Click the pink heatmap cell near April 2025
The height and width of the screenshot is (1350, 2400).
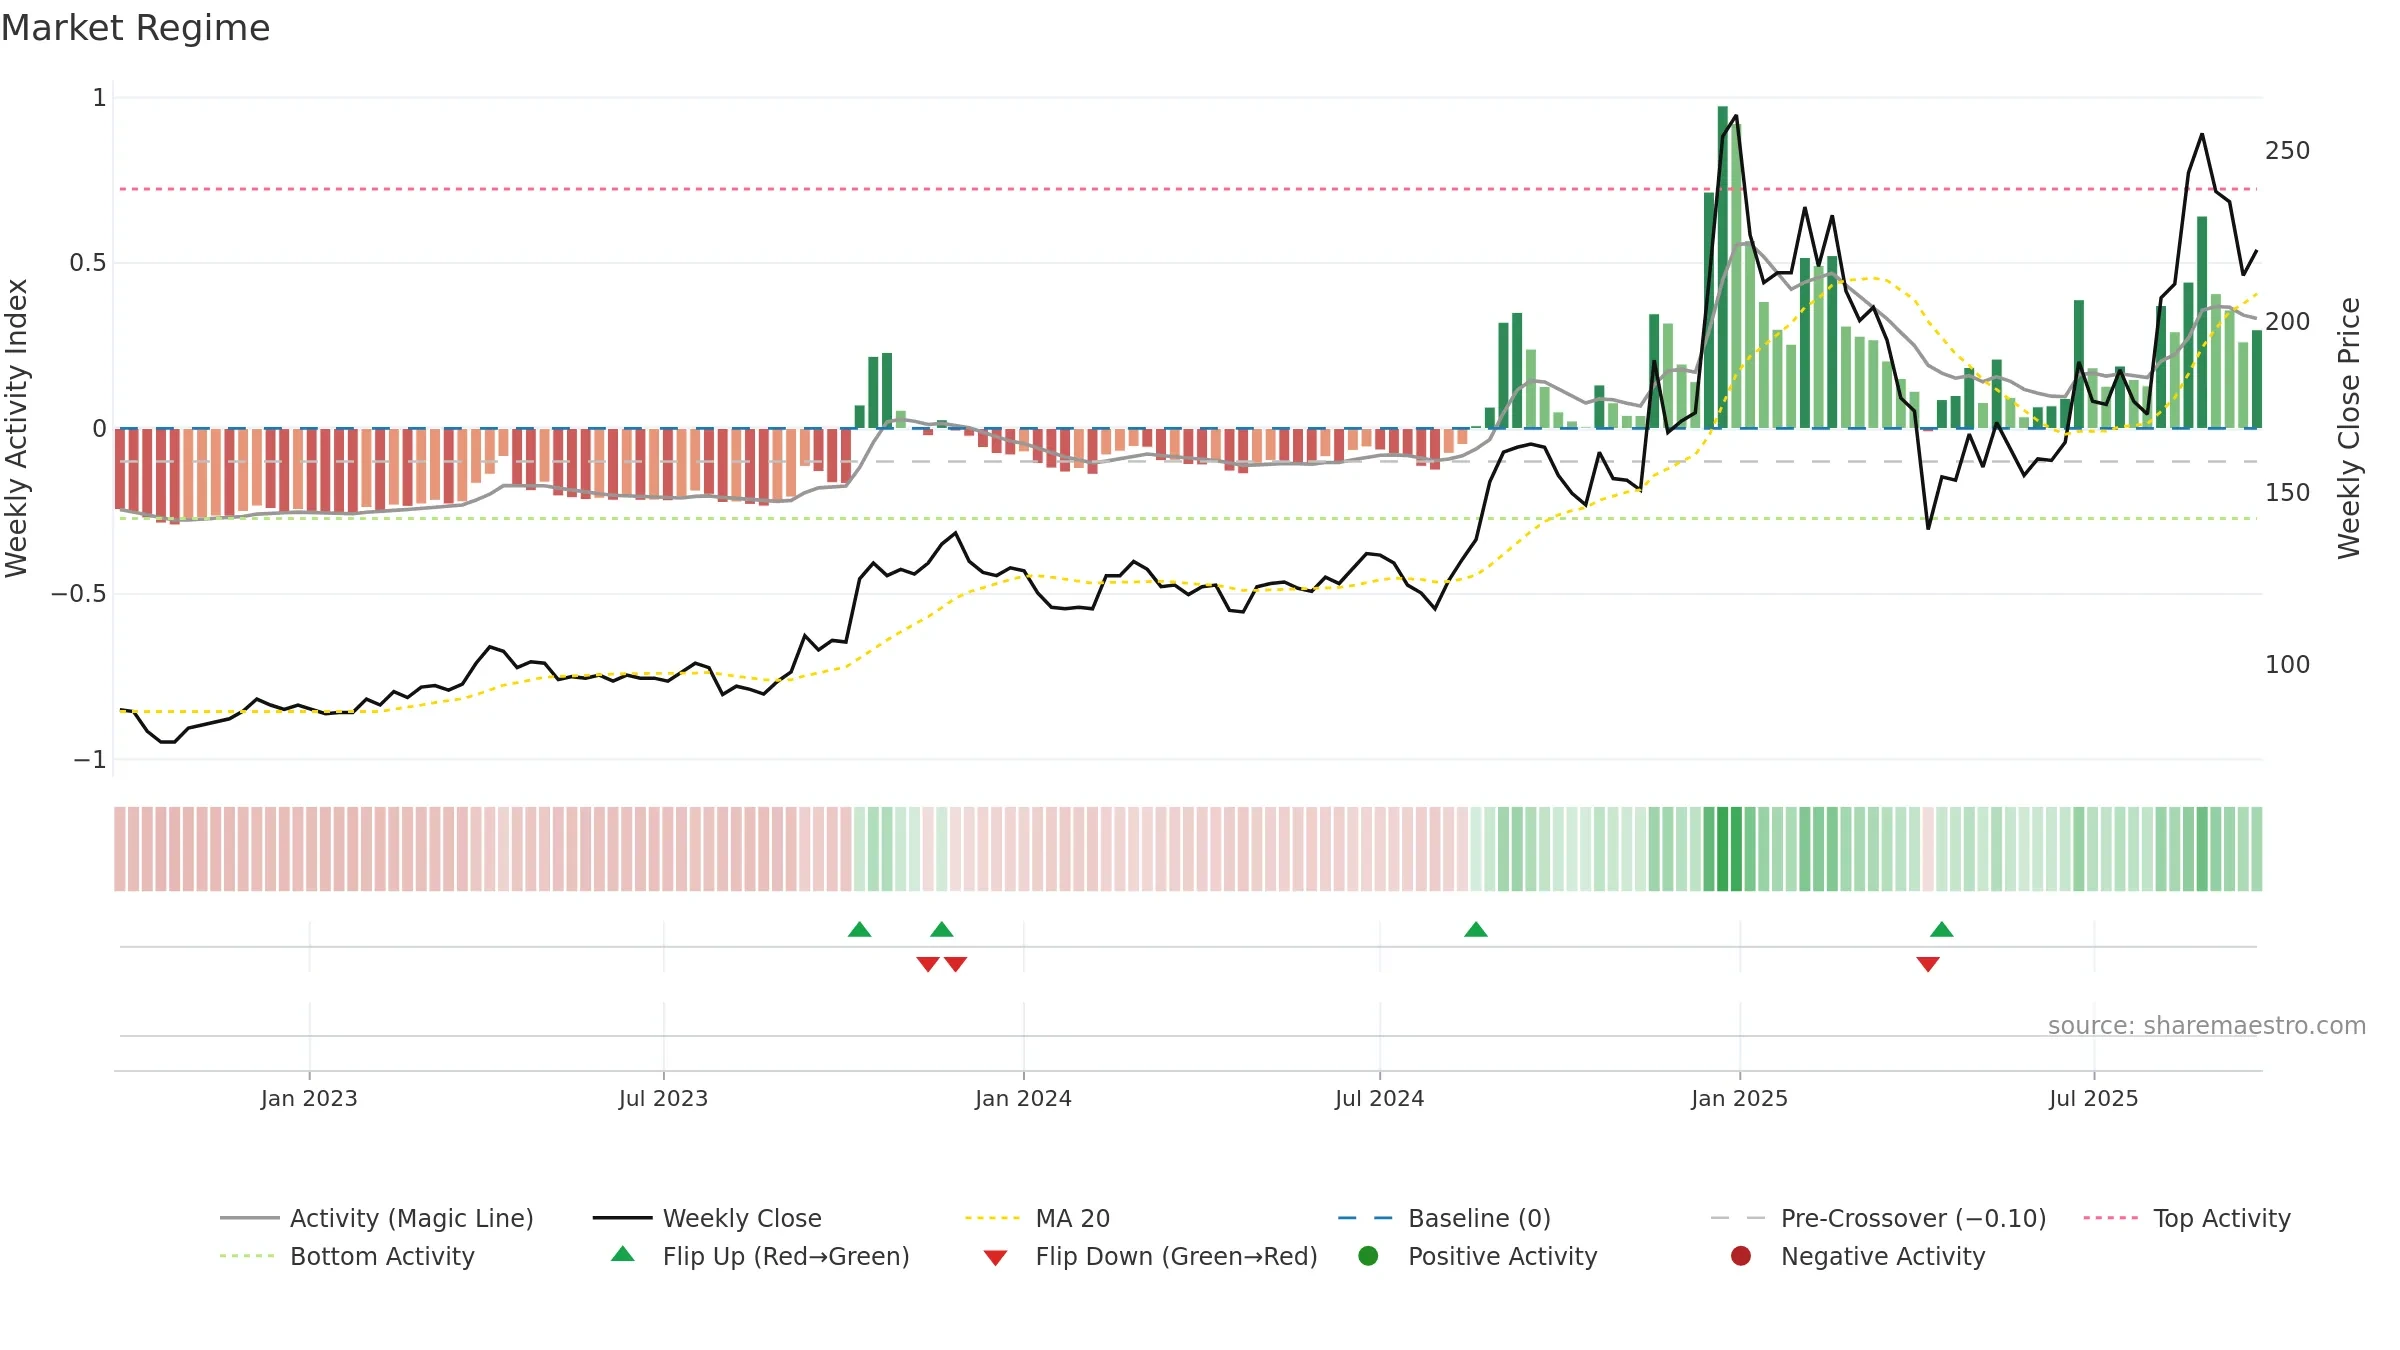[x=1928, y=849]
